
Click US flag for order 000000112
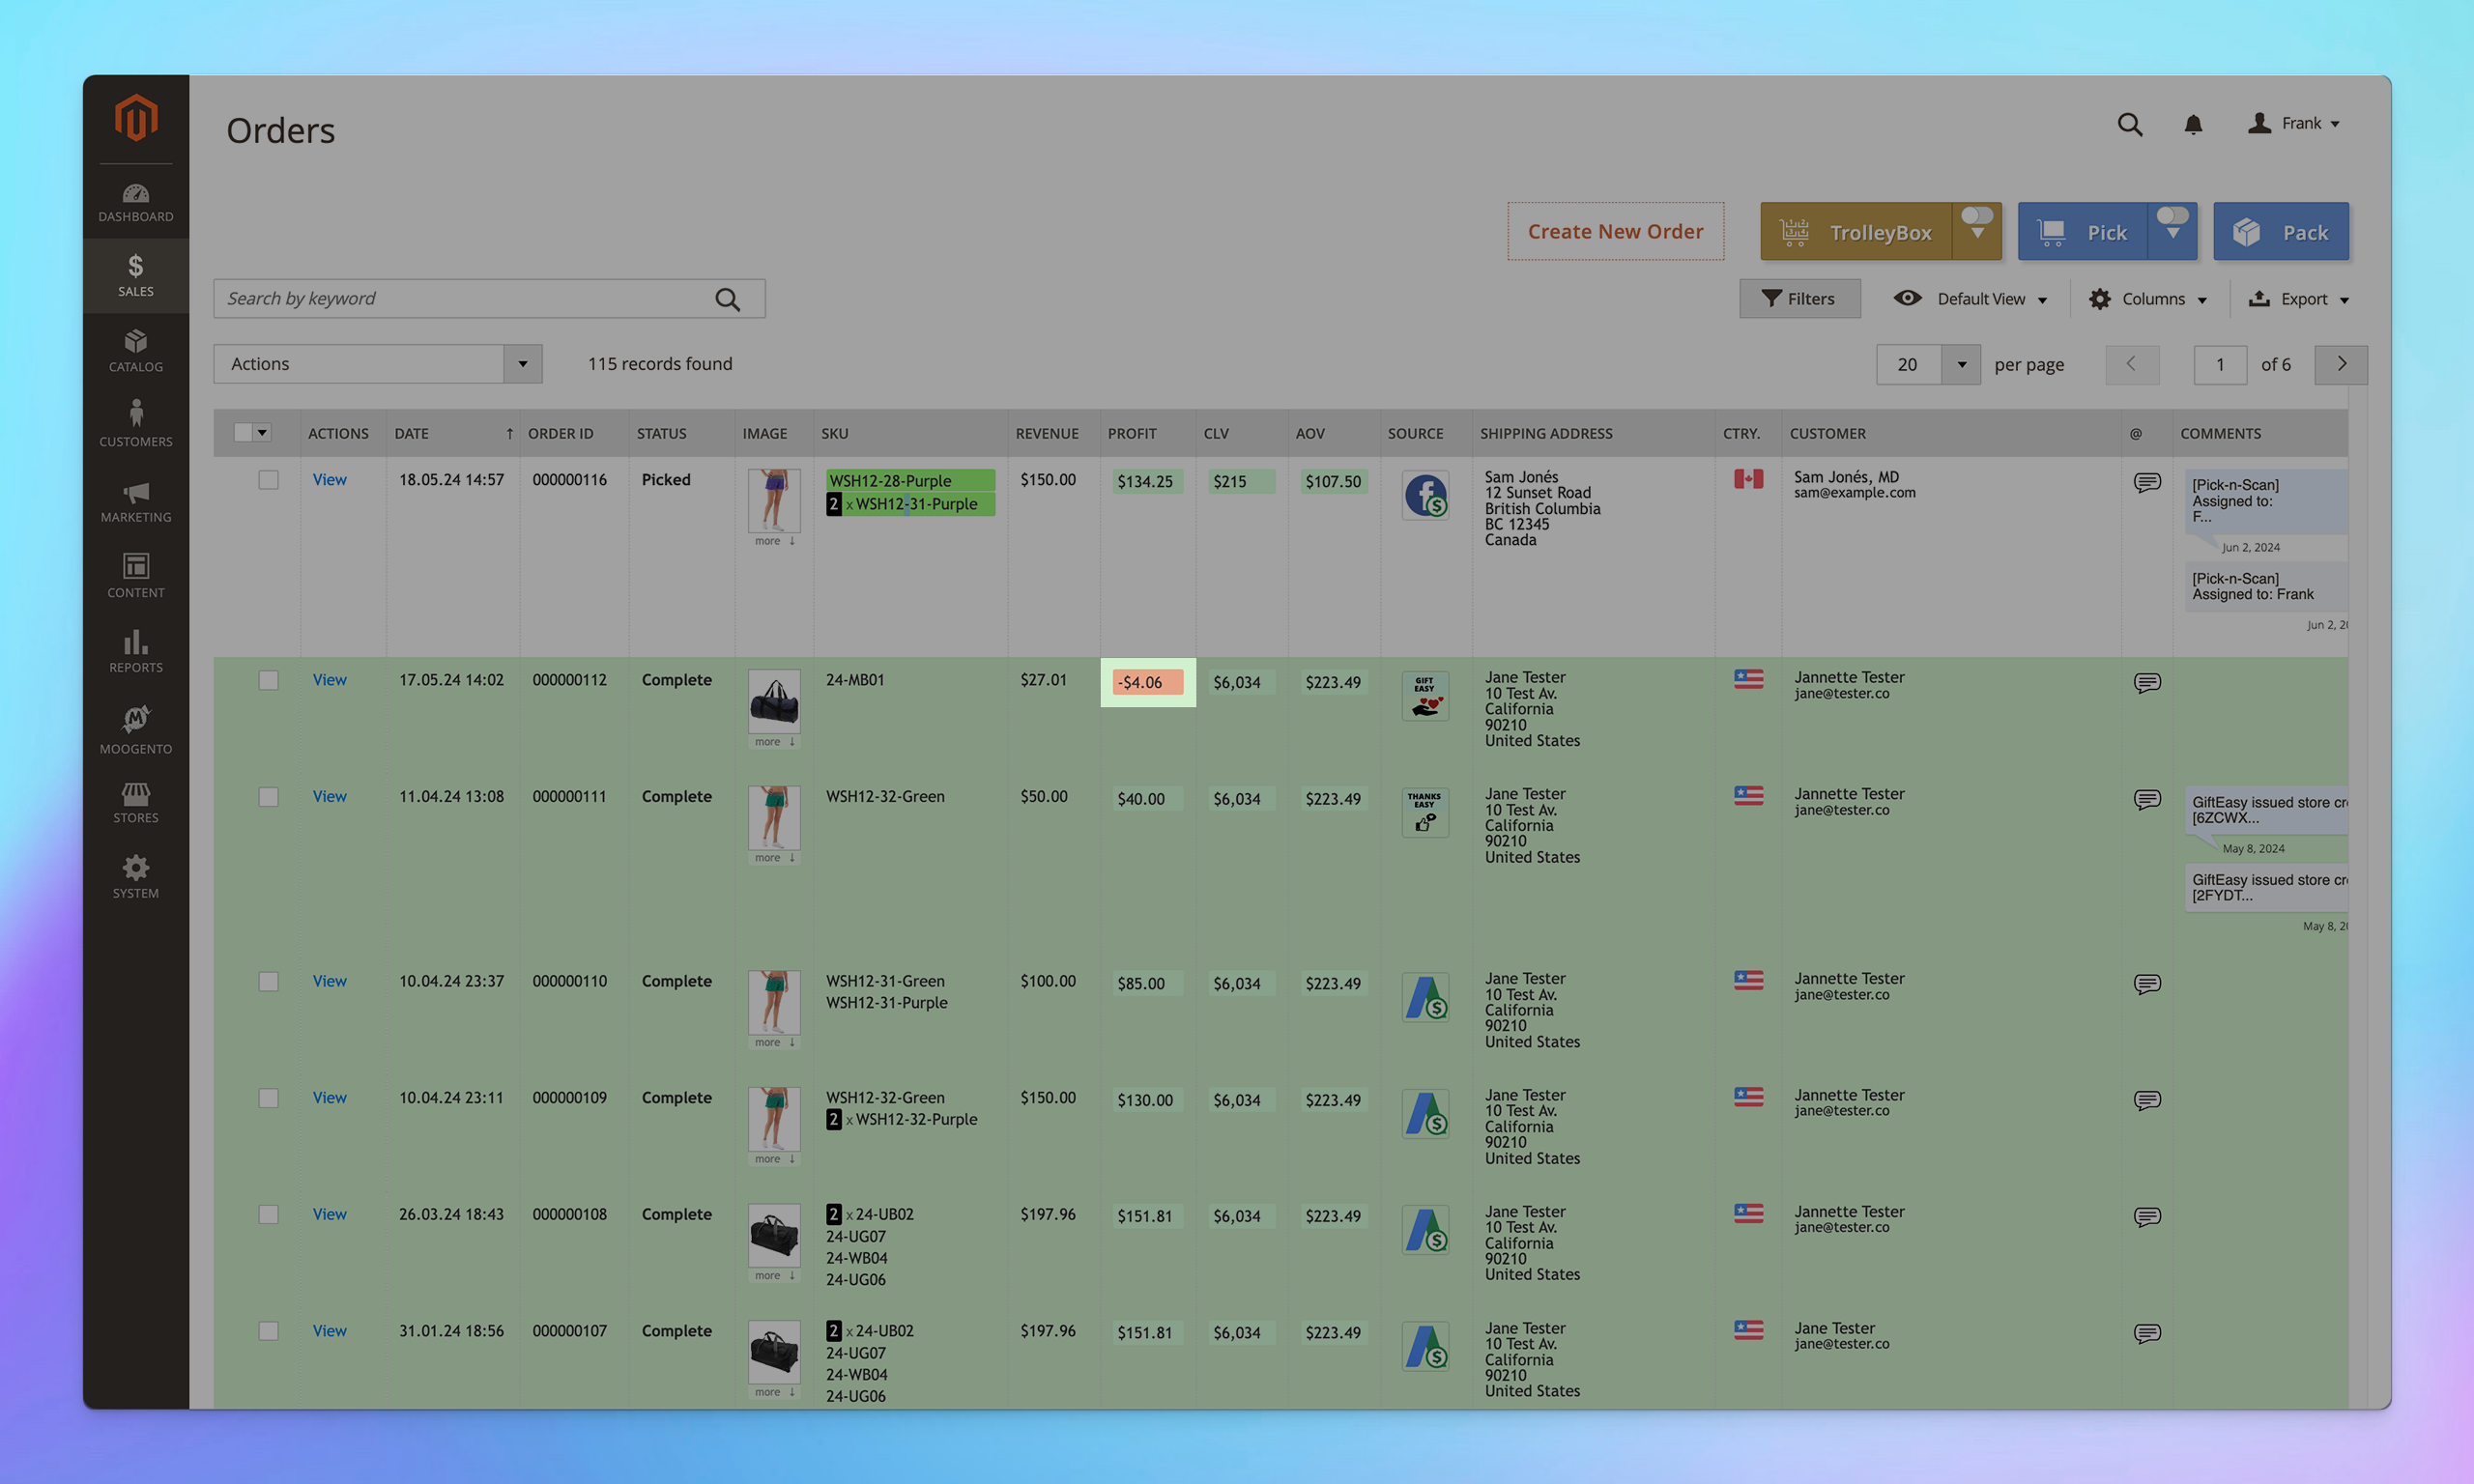pos(1748,679)
